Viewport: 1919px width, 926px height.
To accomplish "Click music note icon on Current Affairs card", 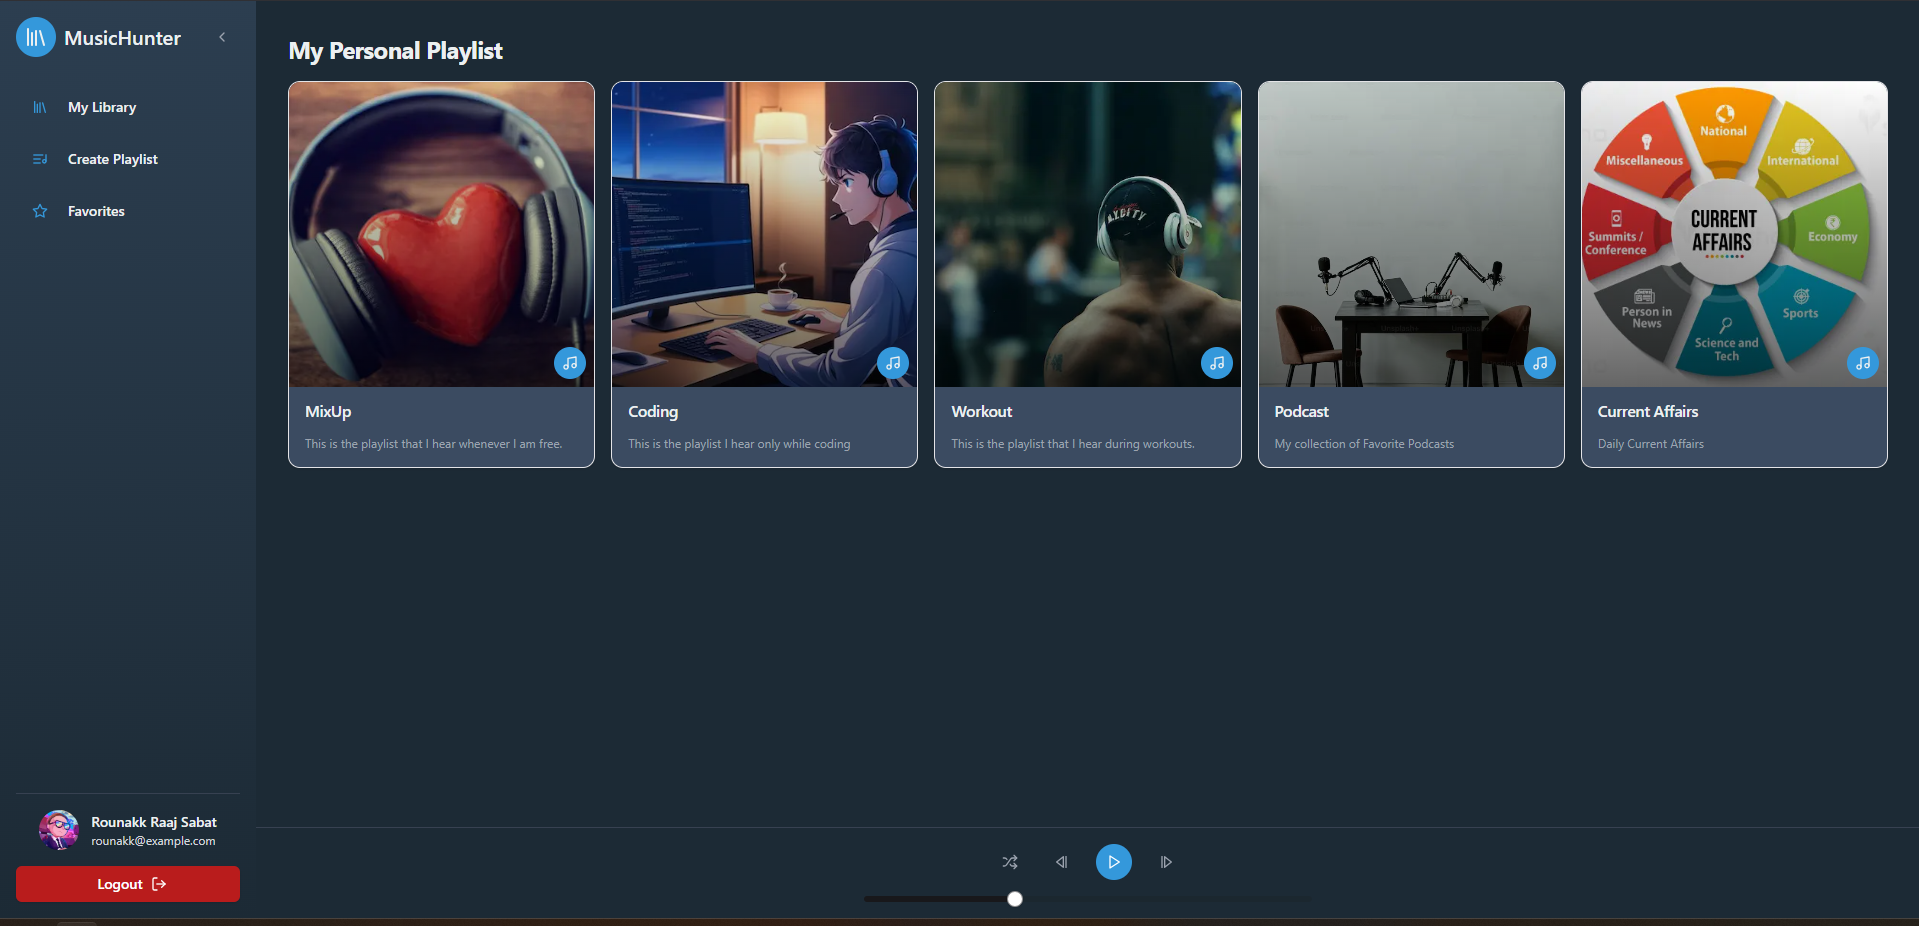I will 1863,363.
